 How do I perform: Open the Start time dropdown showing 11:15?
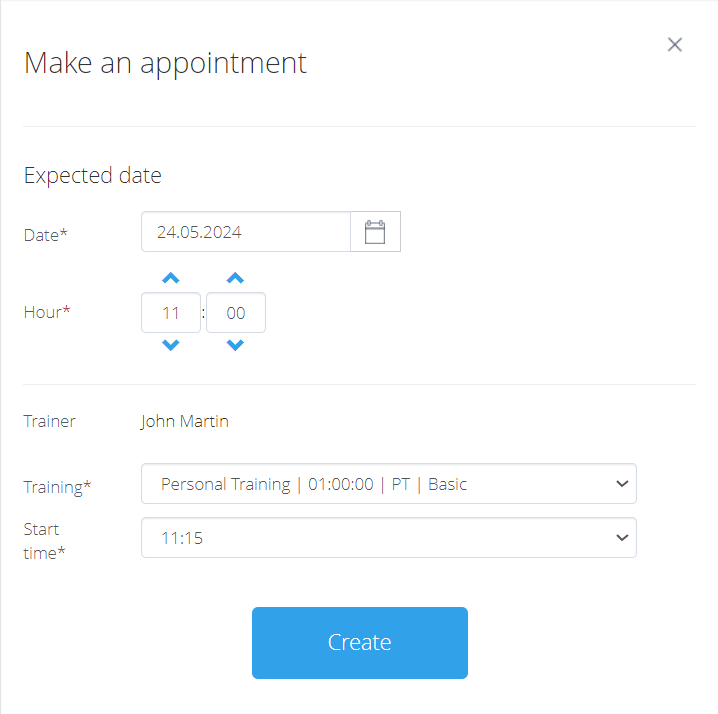[x=388, y=538]
